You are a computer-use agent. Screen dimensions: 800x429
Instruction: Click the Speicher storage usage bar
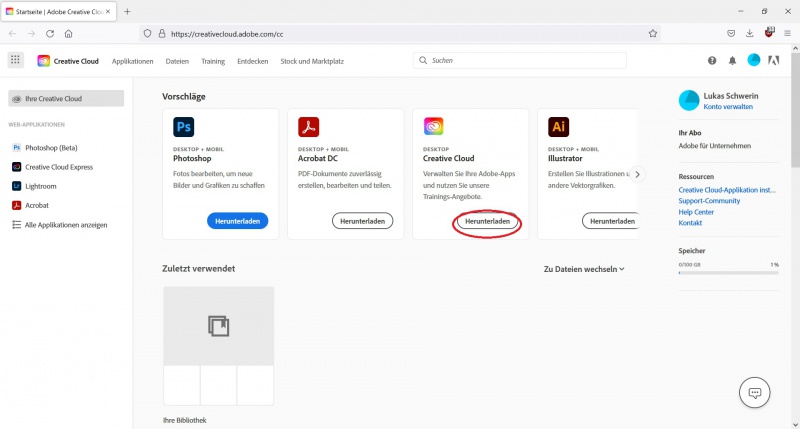(729, 273)
